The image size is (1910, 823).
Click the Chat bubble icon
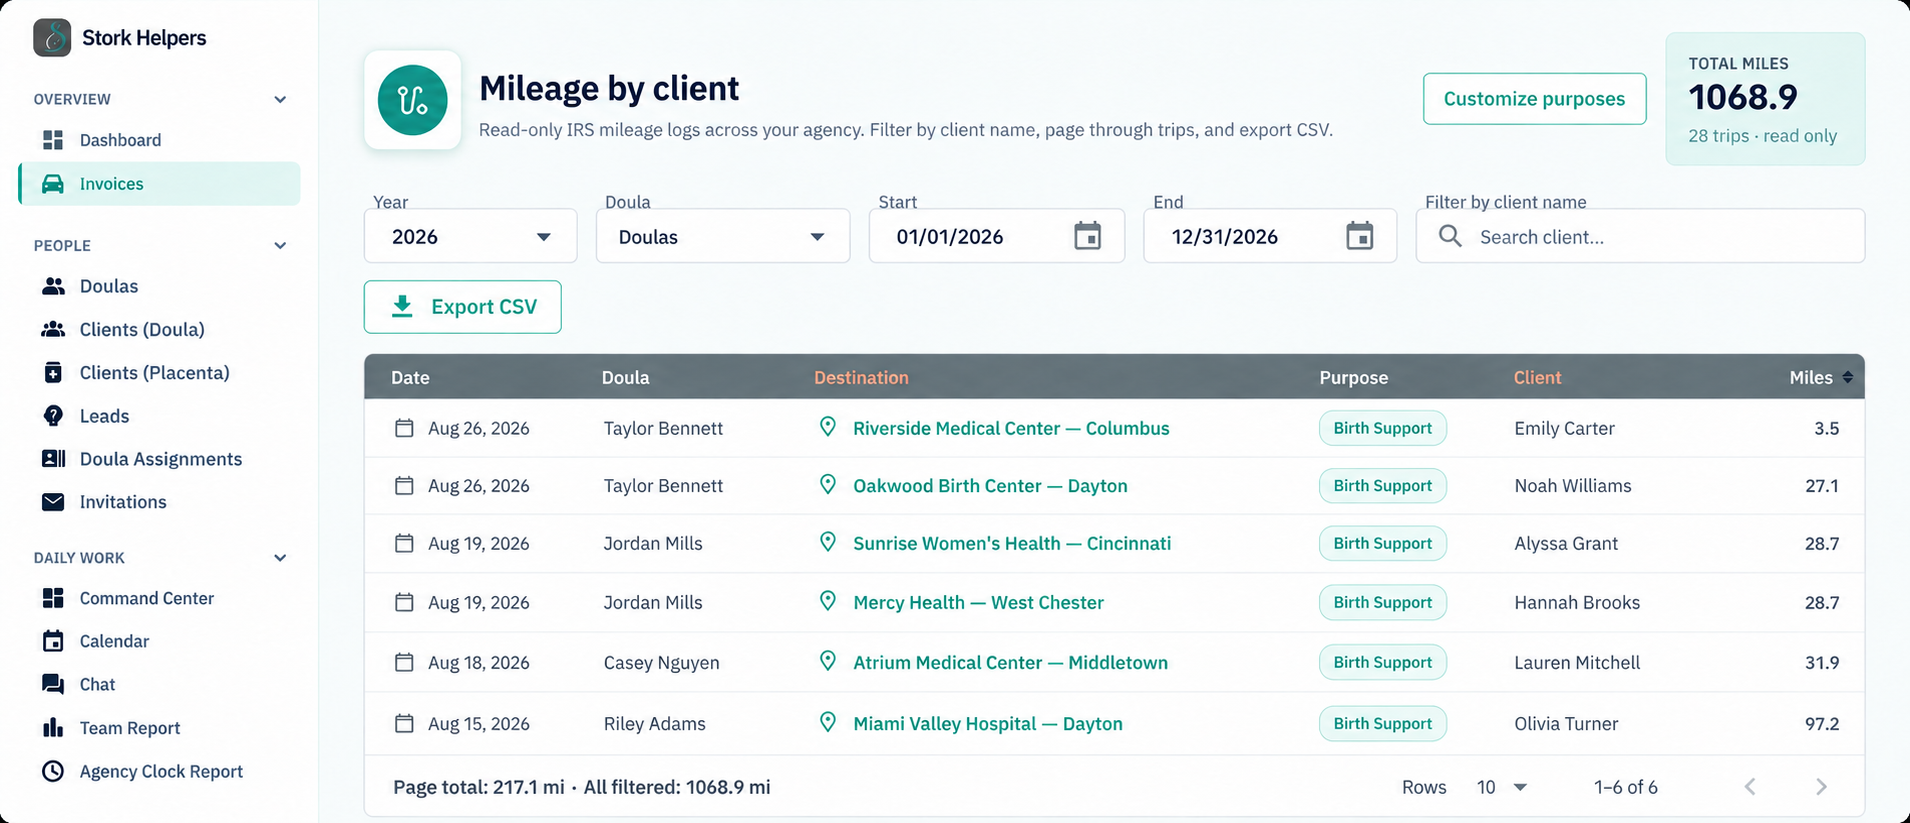[53, 684]
